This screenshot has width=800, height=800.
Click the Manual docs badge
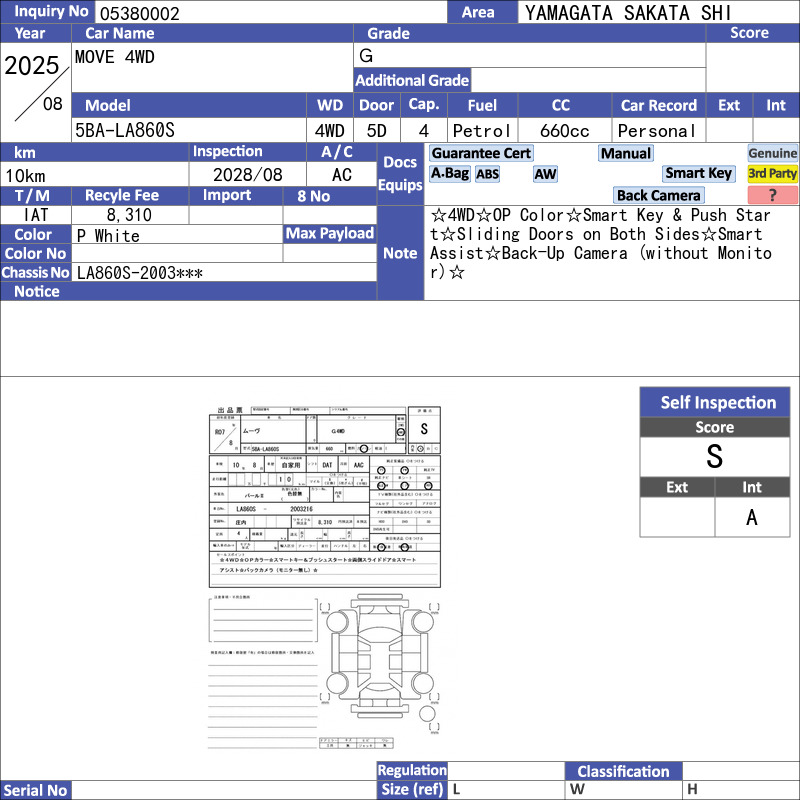pos(626,153)
